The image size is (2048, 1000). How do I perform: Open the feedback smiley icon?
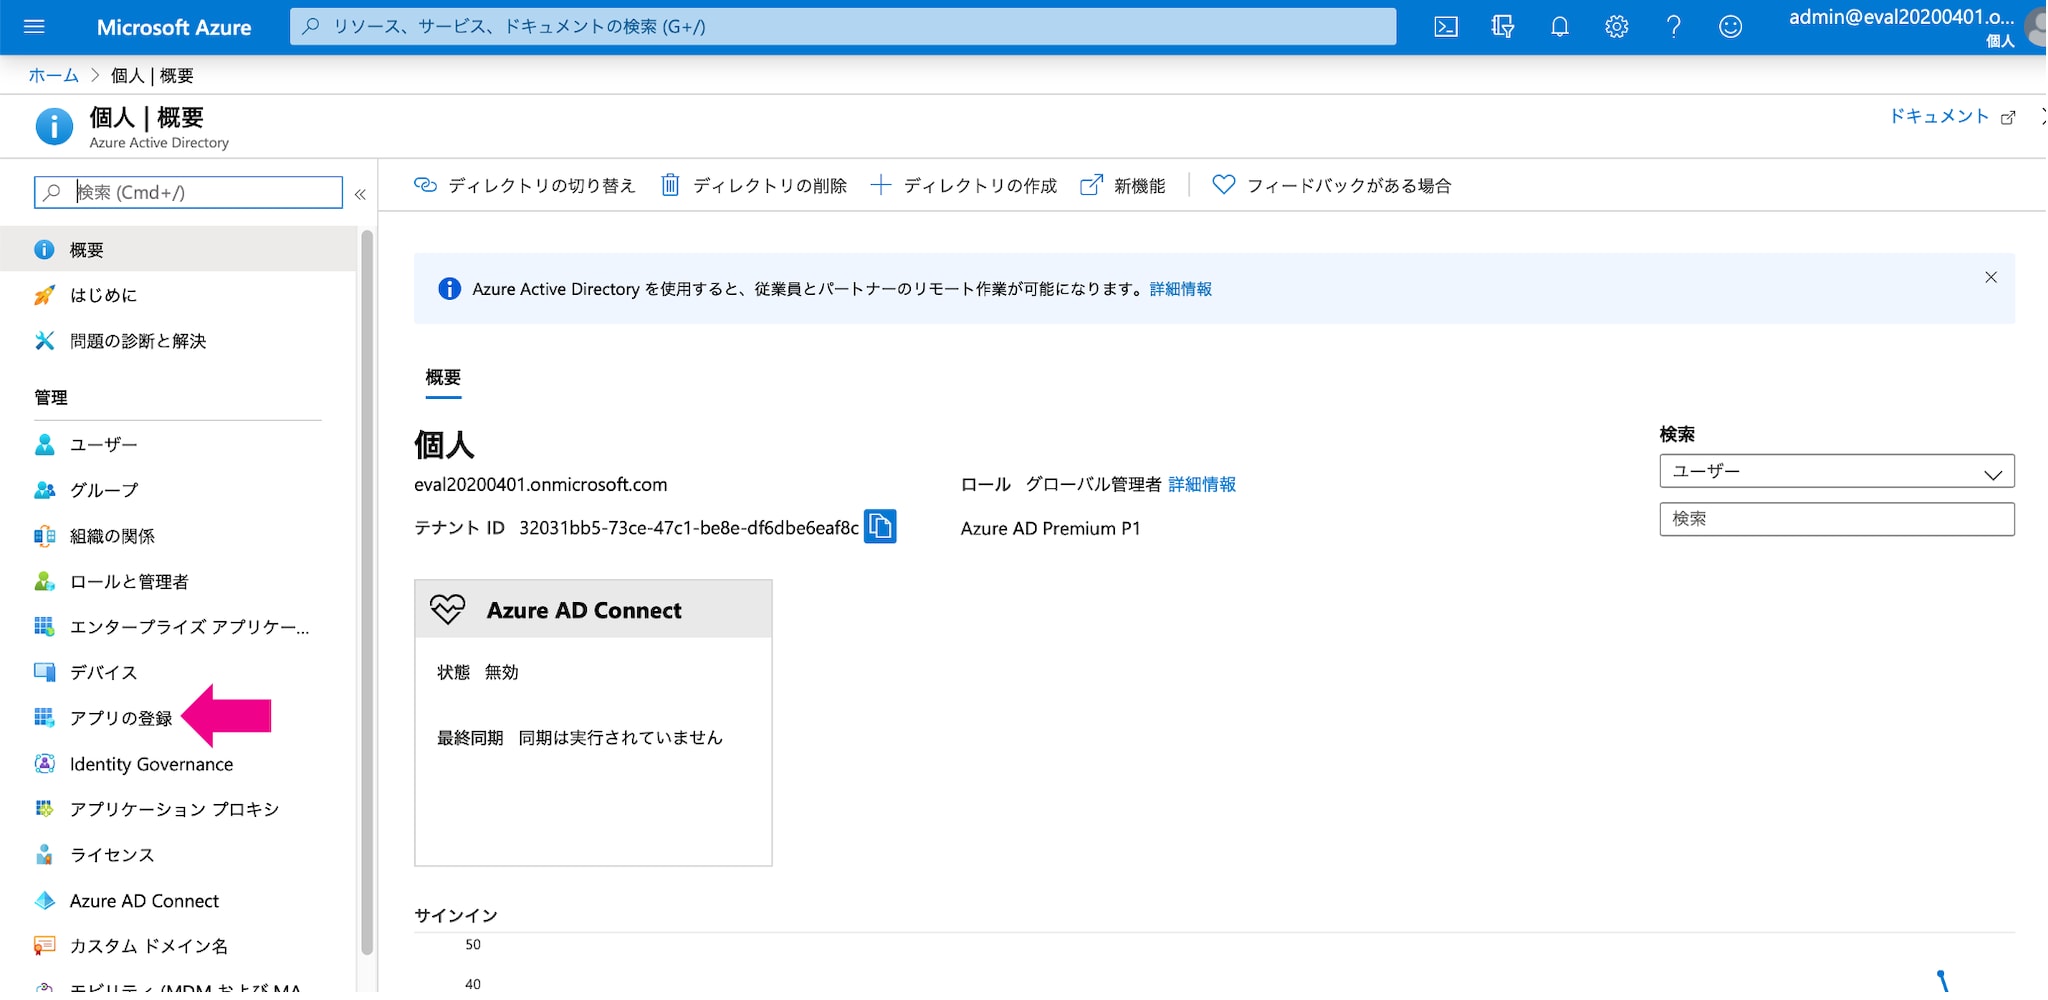click(1730, 27)
